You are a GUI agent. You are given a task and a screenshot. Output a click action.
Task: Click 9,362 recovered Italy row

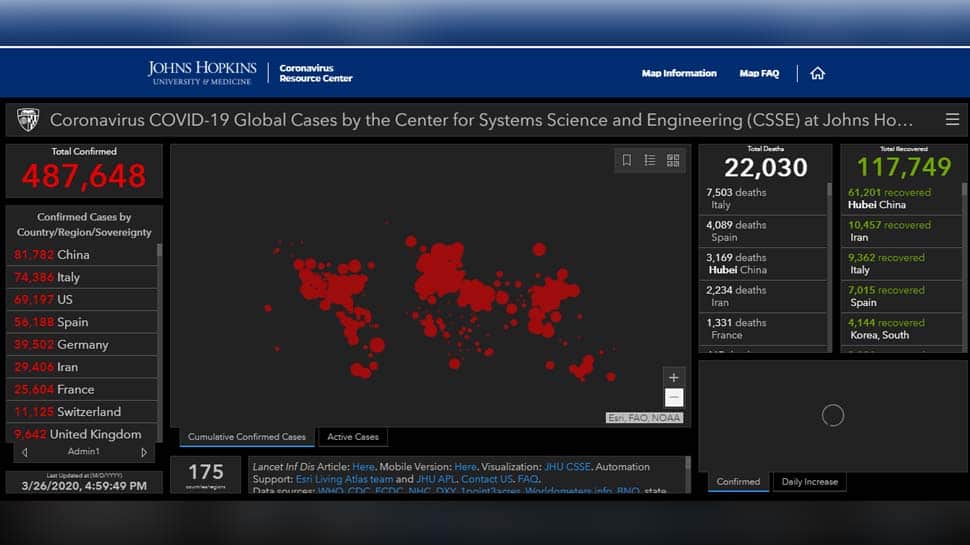click(901, 264)
